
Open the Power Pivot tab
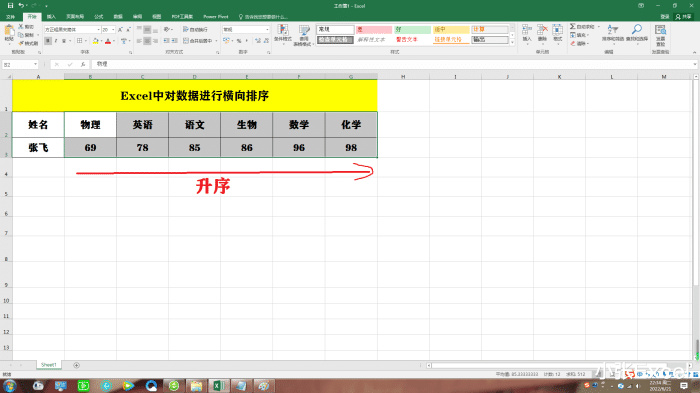[216, 17]
